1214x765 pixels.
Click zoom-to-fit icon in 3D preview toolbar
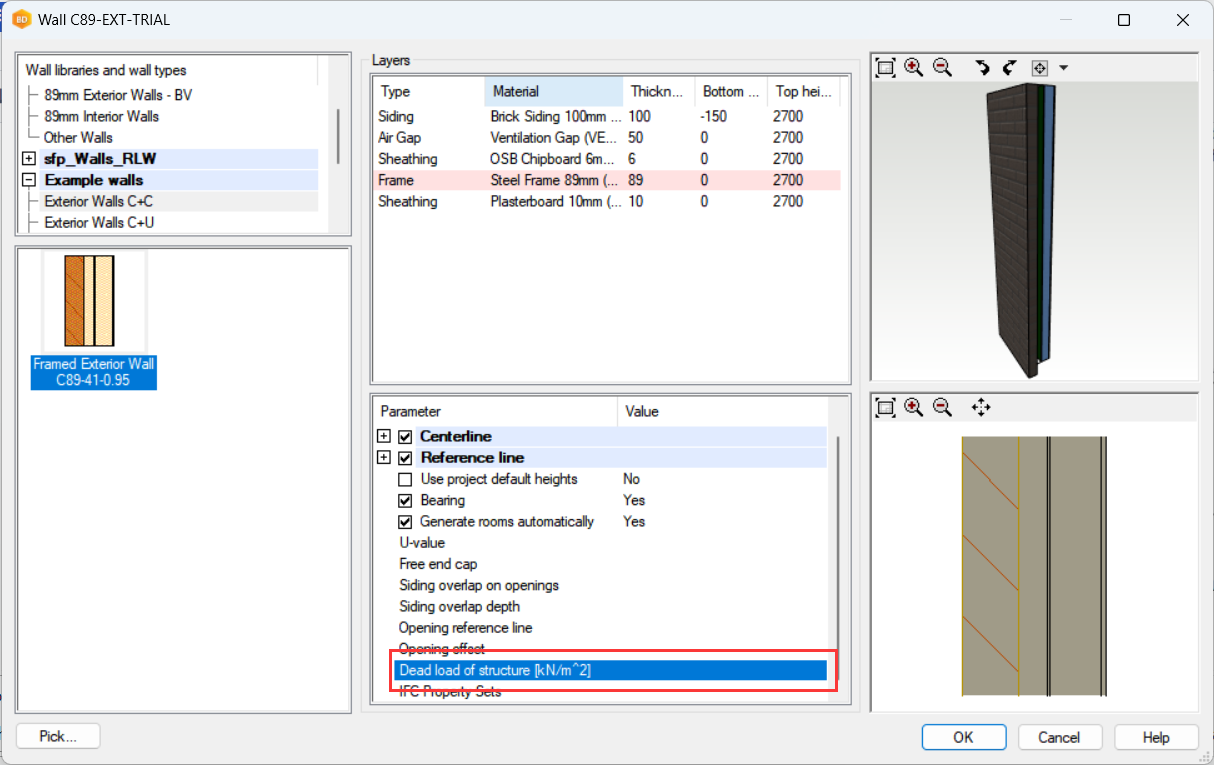pyautogui.click(x=885, y=68)
